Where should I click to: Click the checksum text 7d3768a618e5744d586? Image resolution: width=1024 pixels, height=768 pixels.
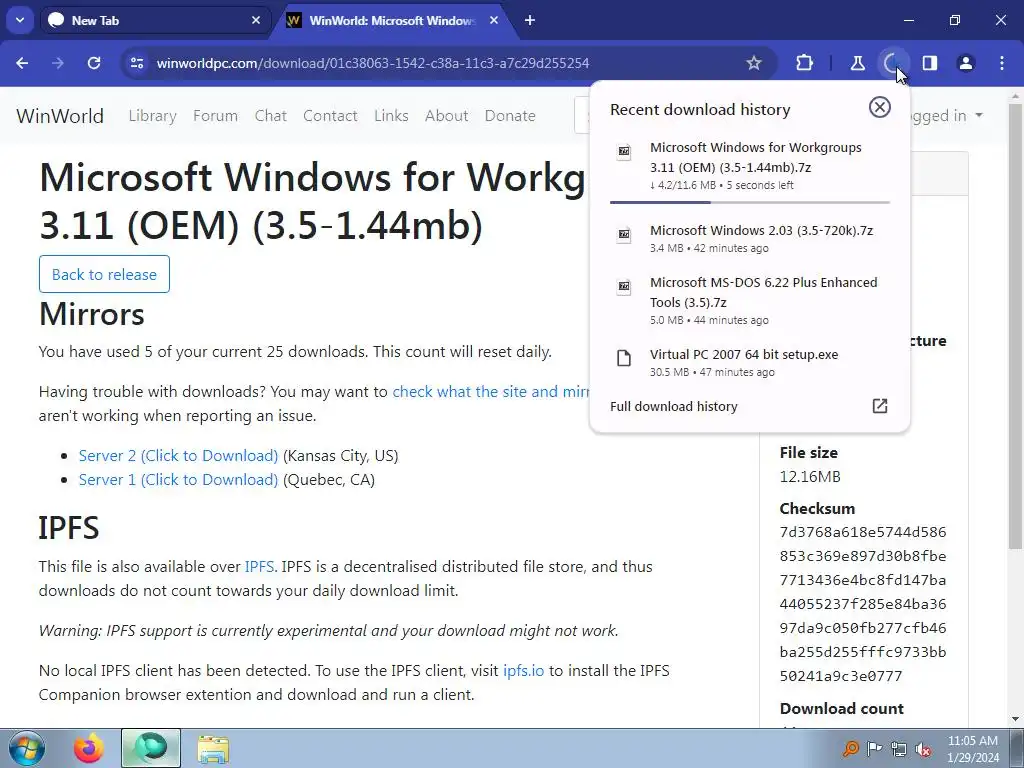point(863,532)
